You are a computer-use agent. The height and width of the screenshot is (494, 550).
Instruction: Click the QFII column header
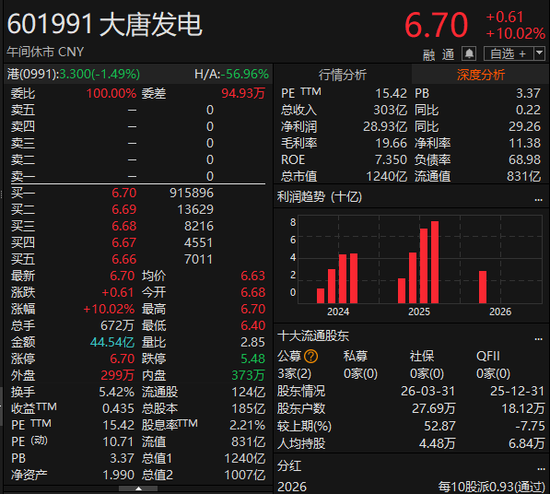click(488, 356)
